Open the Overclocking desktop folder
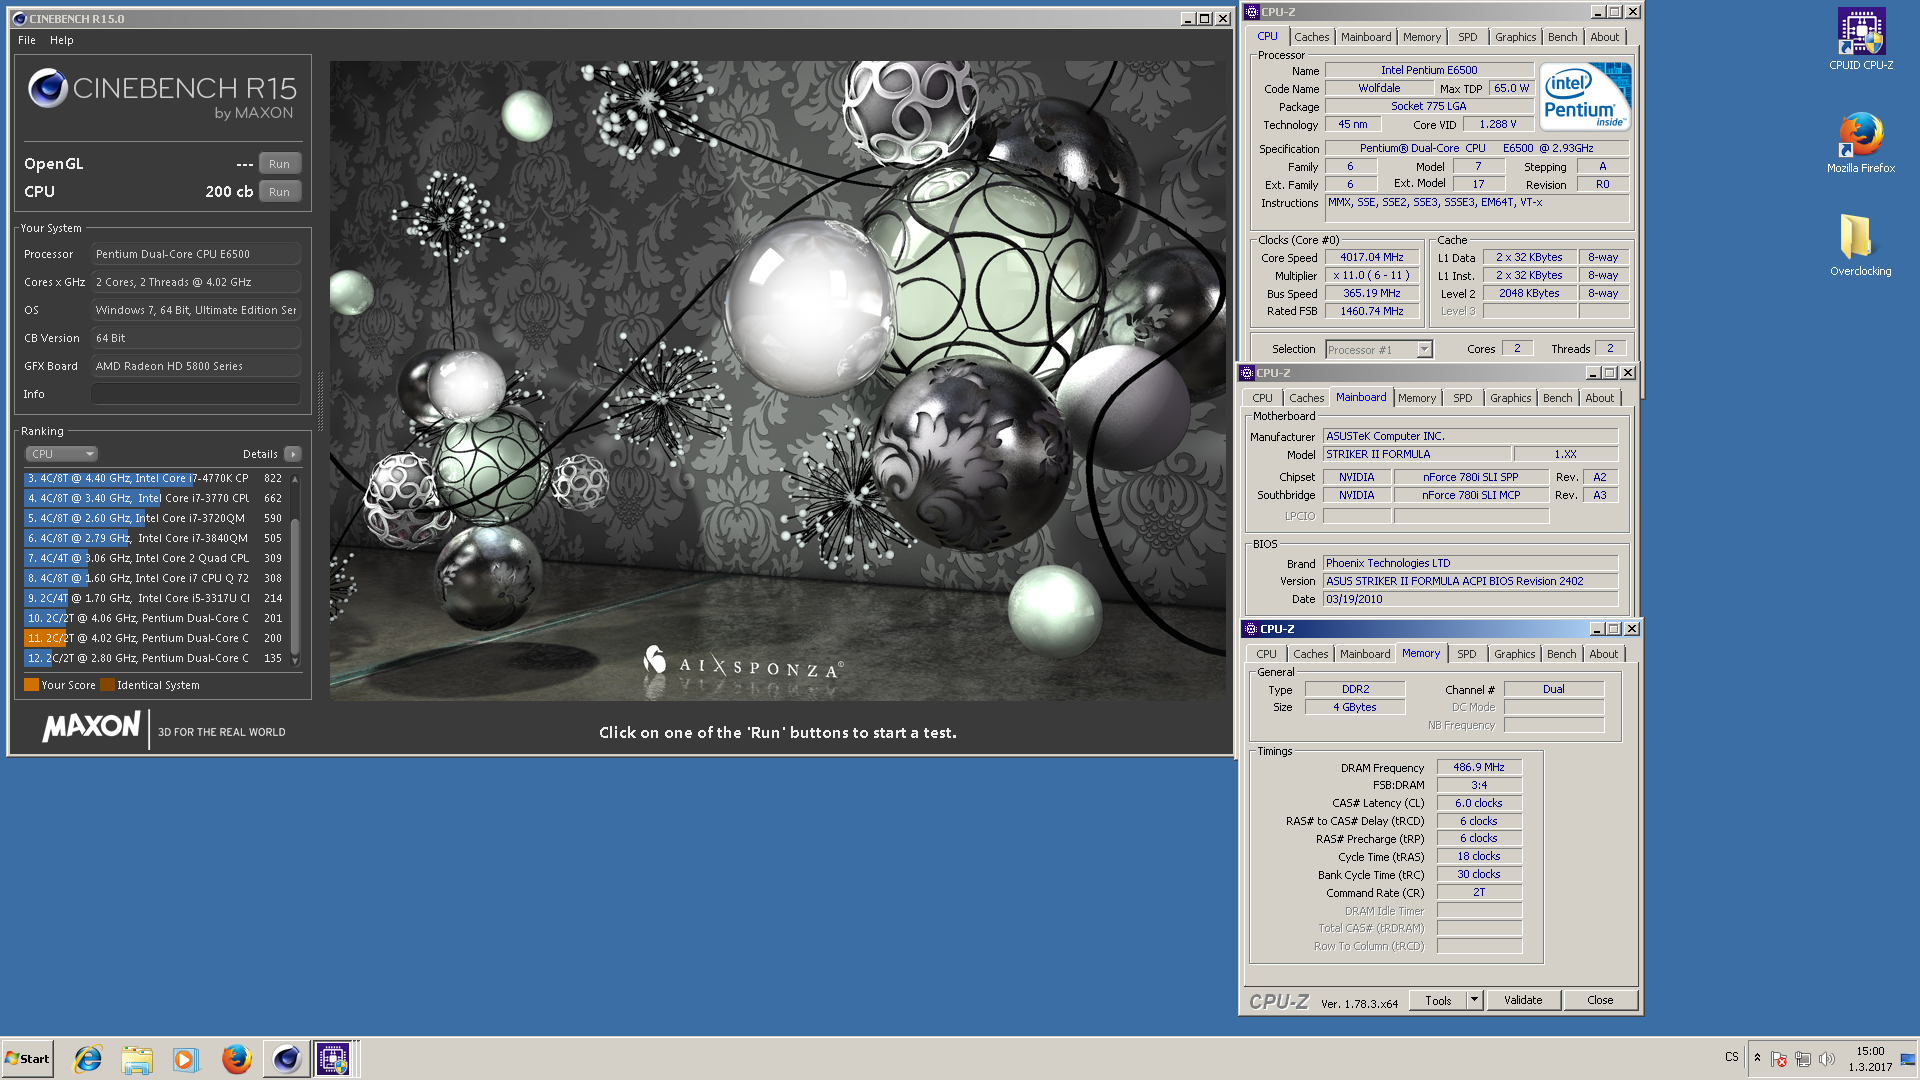 1860,245
